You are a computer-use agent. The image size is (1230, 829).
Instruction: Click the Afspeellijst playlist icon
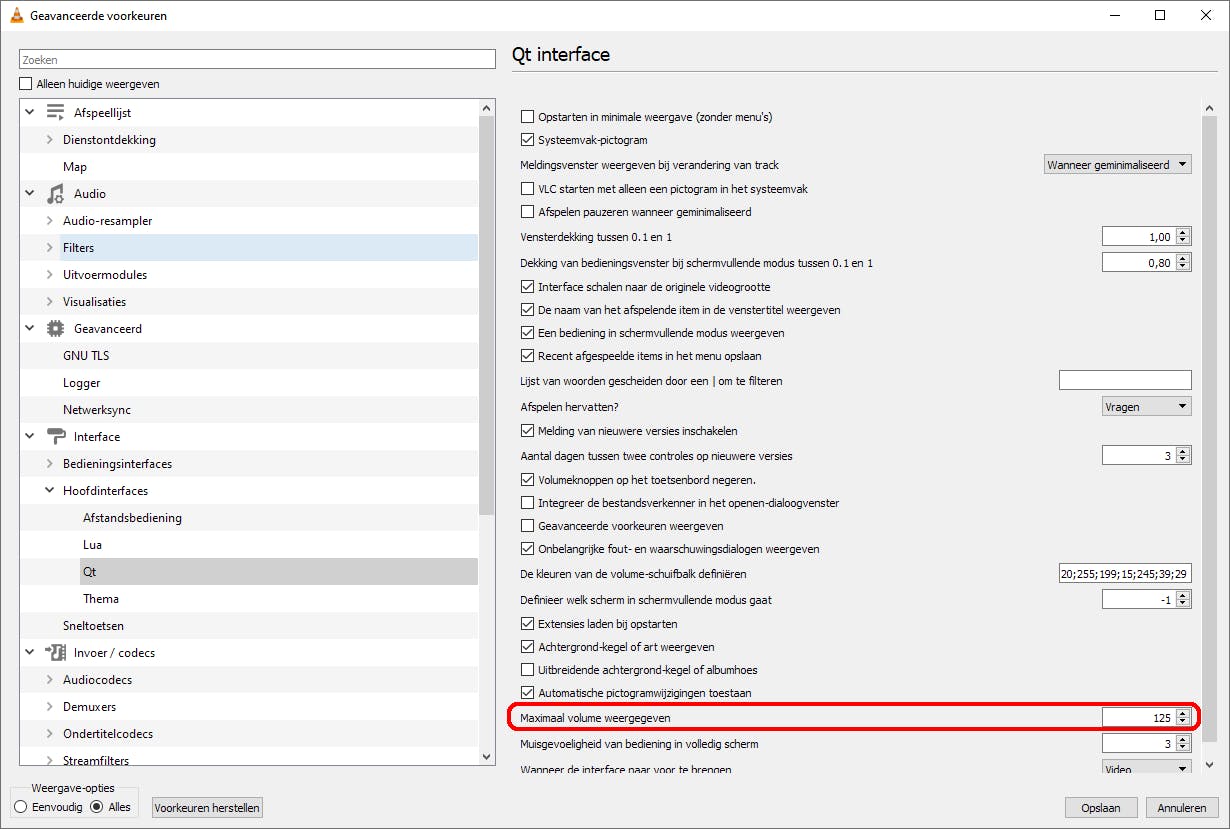55,113
